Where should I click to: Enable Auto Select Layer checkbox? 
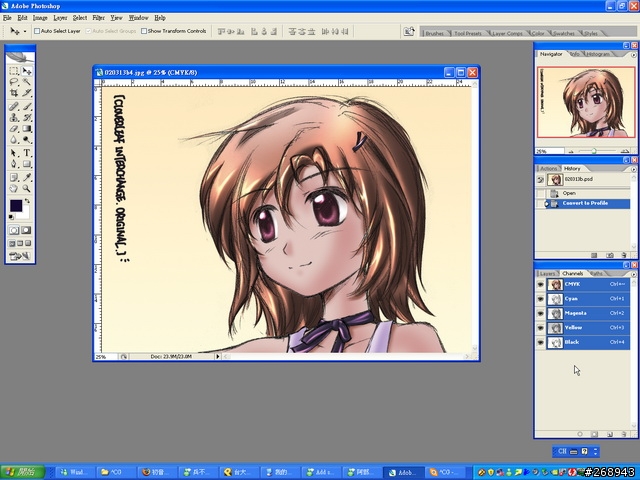click(x=37, y=31)
